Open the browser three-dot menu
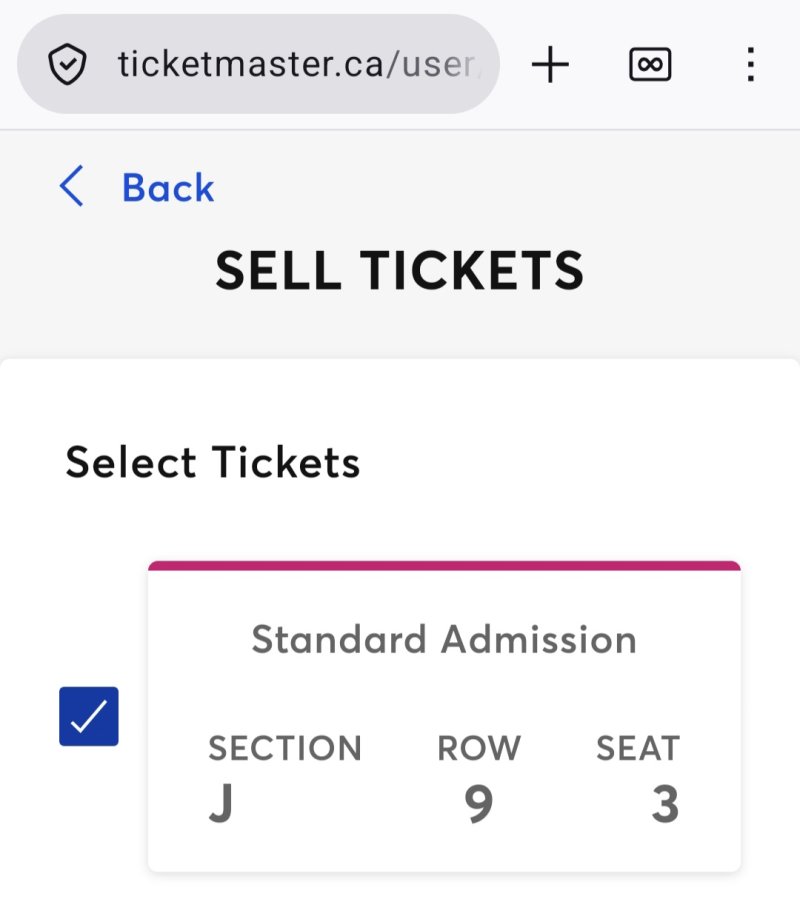This screenshot has height=916, width=800. [x=750, y=66]
